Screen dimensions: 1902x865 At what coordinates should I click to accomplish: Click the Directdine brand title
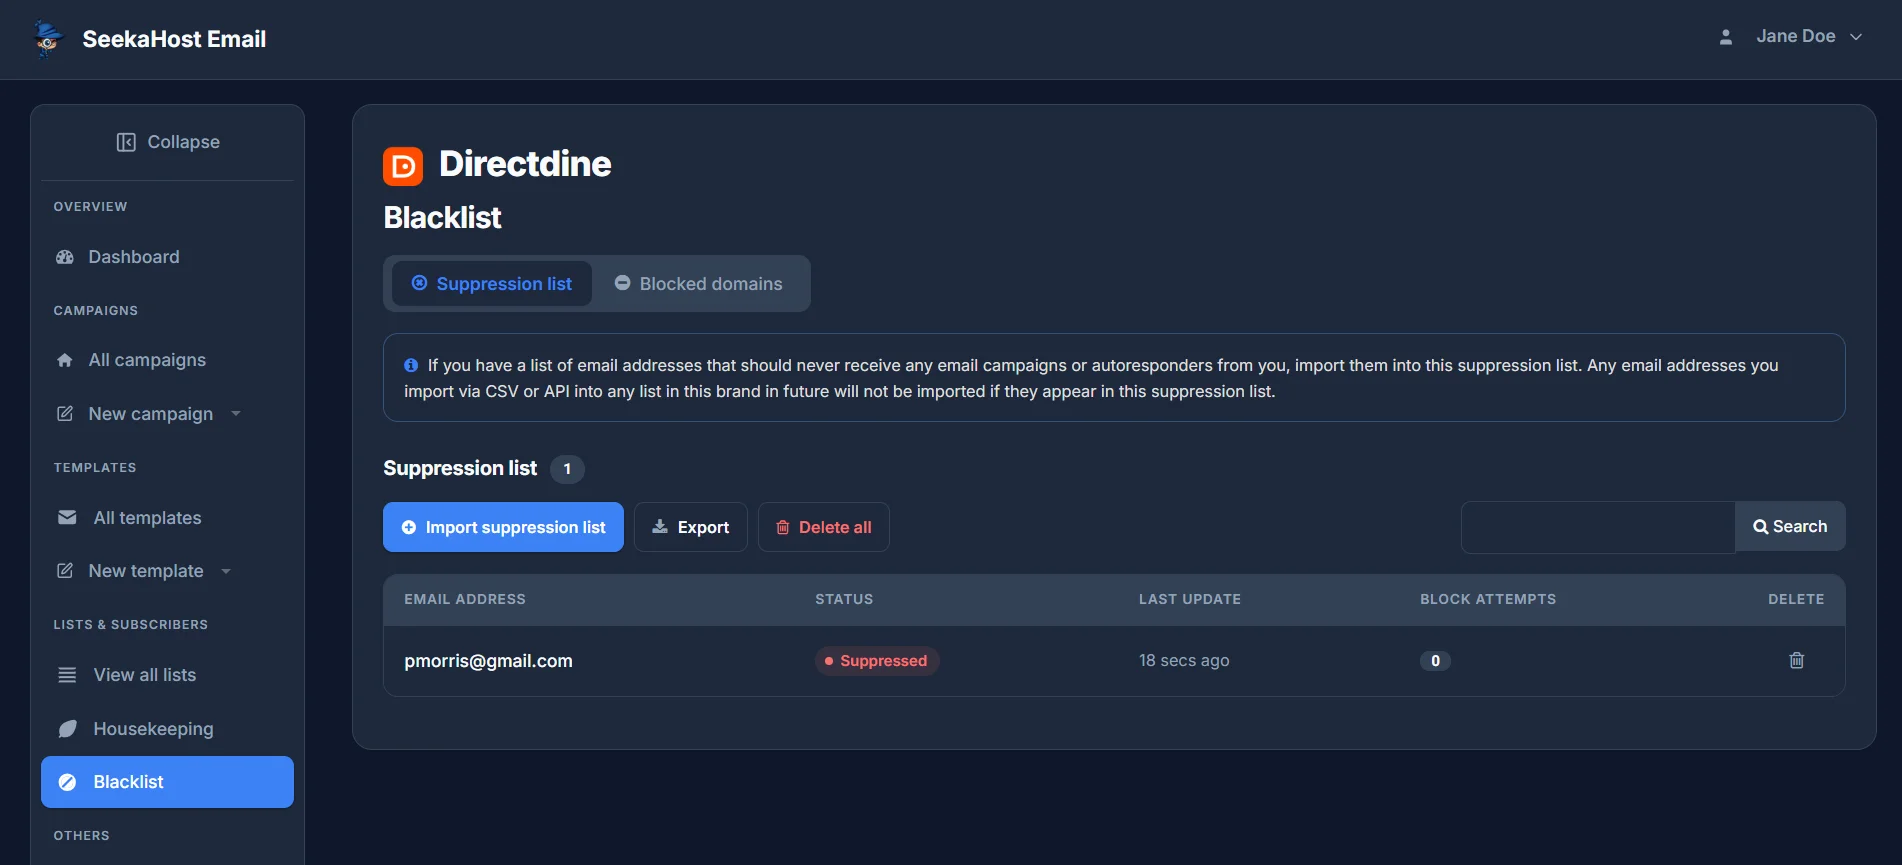[525, 164]
